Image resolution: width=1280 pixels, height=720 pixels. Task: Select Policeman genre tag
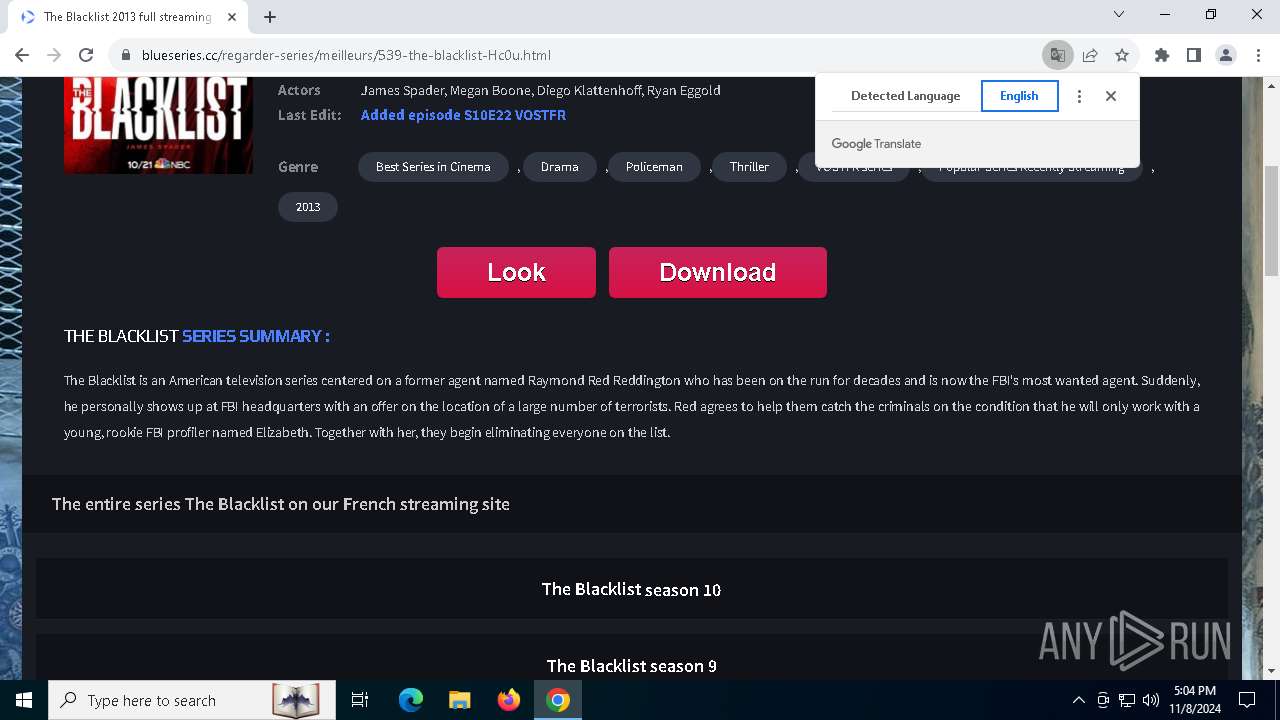654,167
